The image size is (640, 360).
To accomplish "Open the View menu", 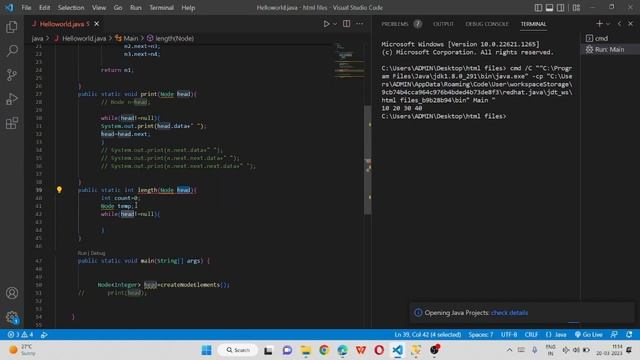I will coord(99,8).
